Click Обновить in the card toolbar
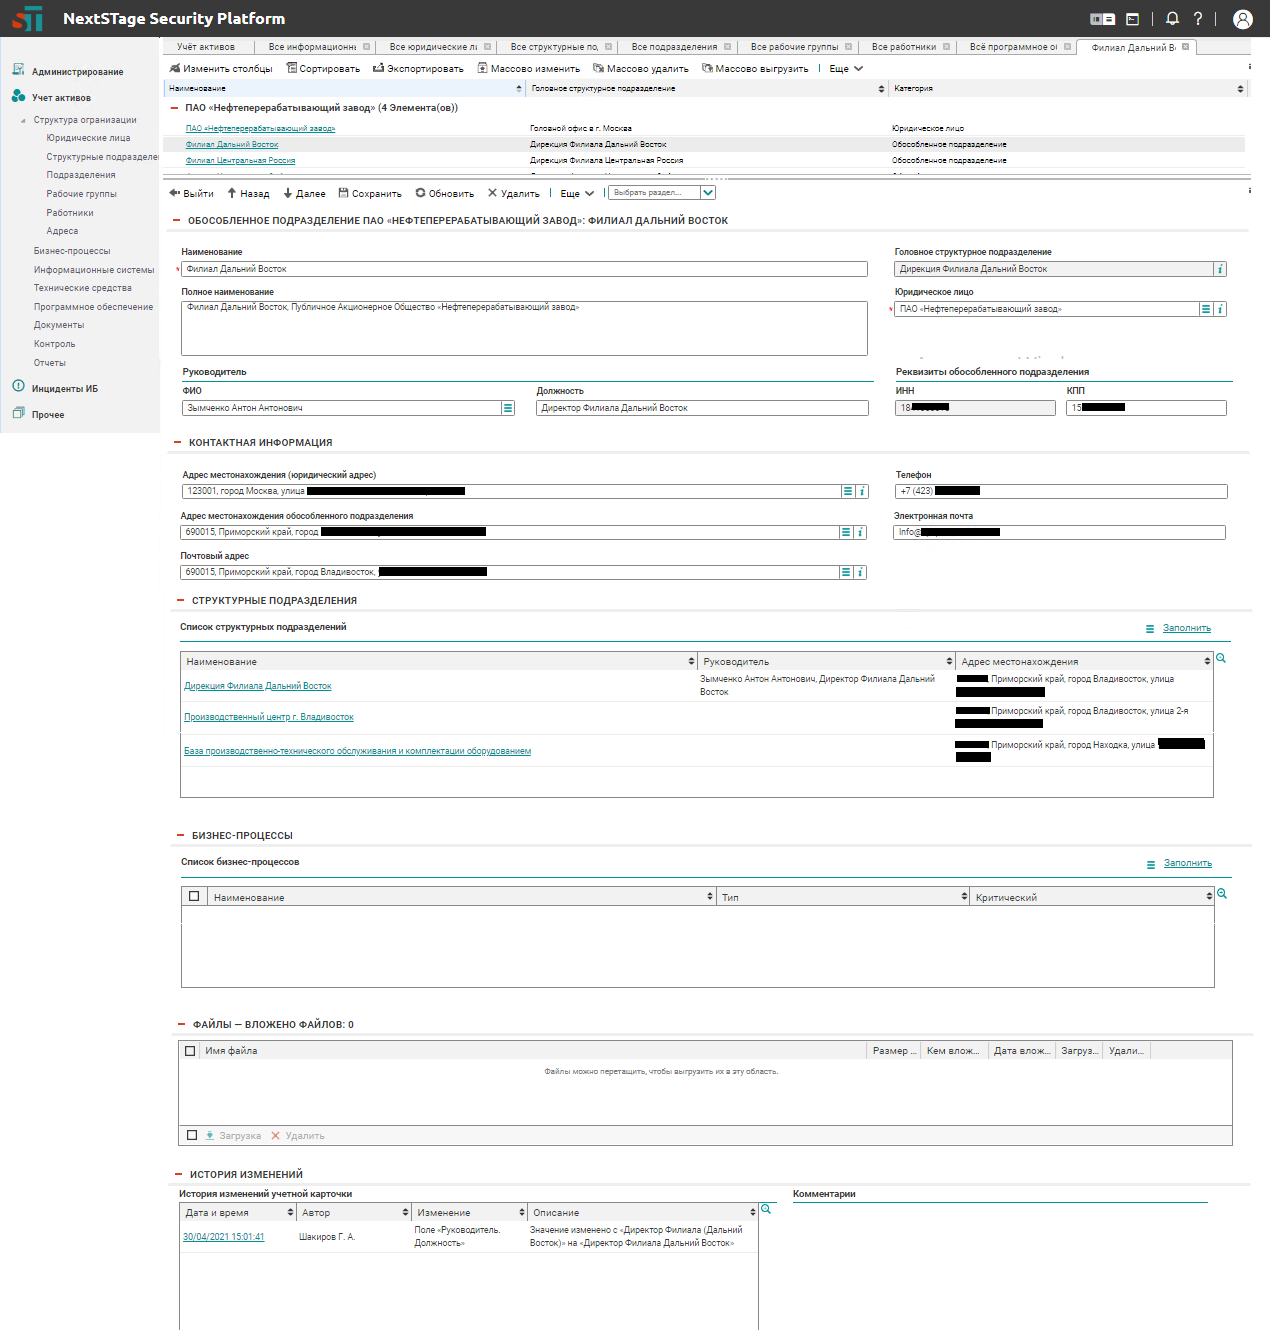1270x1330 pixels. tap(445, 194)
